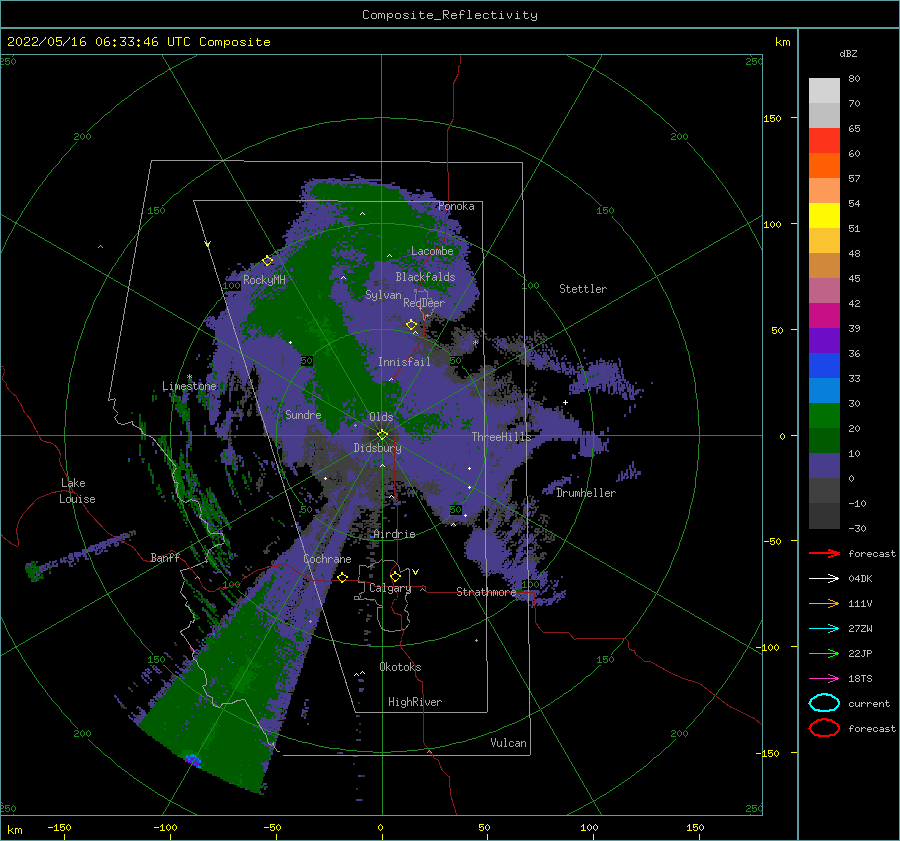Click the Didsbury town label

point(377,448)
